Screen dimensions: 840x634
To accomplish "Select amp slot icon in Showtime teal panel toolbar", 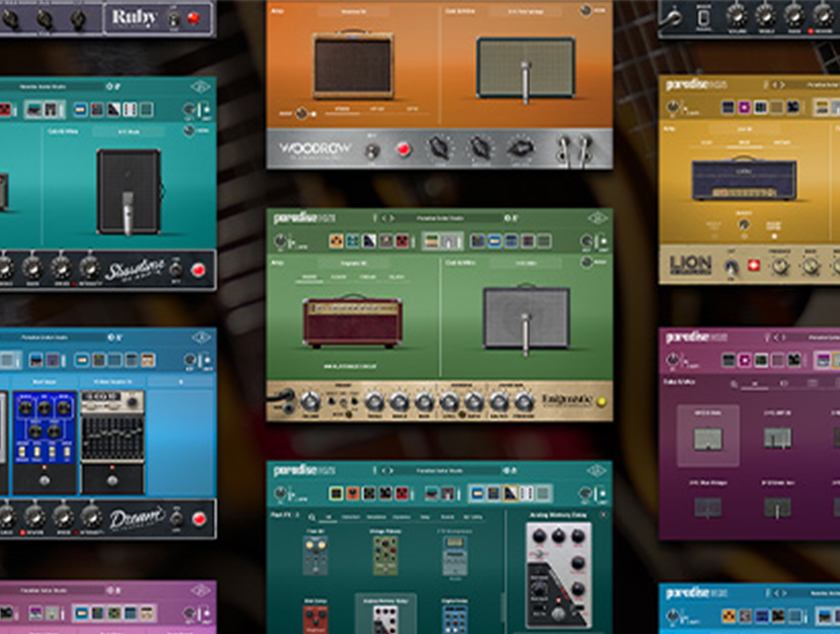I will click(34, 110).
